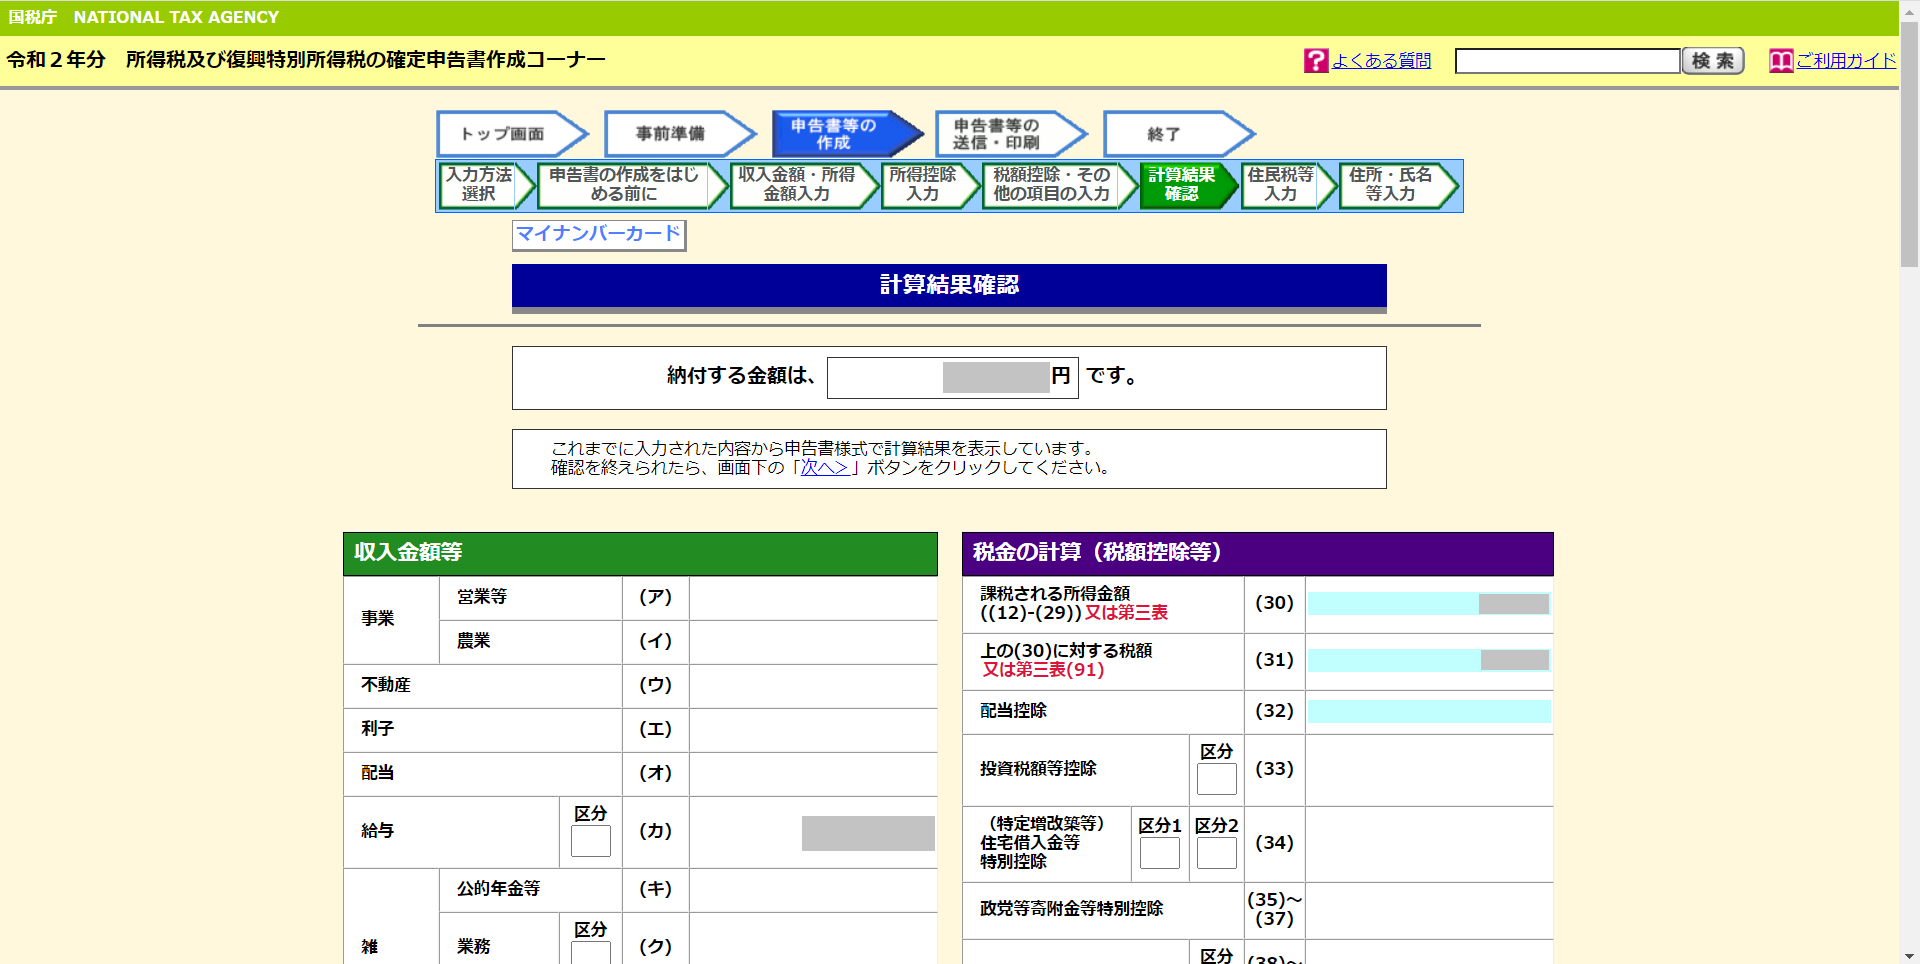Go to 住民税等入力 sub-step
The width and height of the screenshot is (1920, 964).
coord(1288,185)
